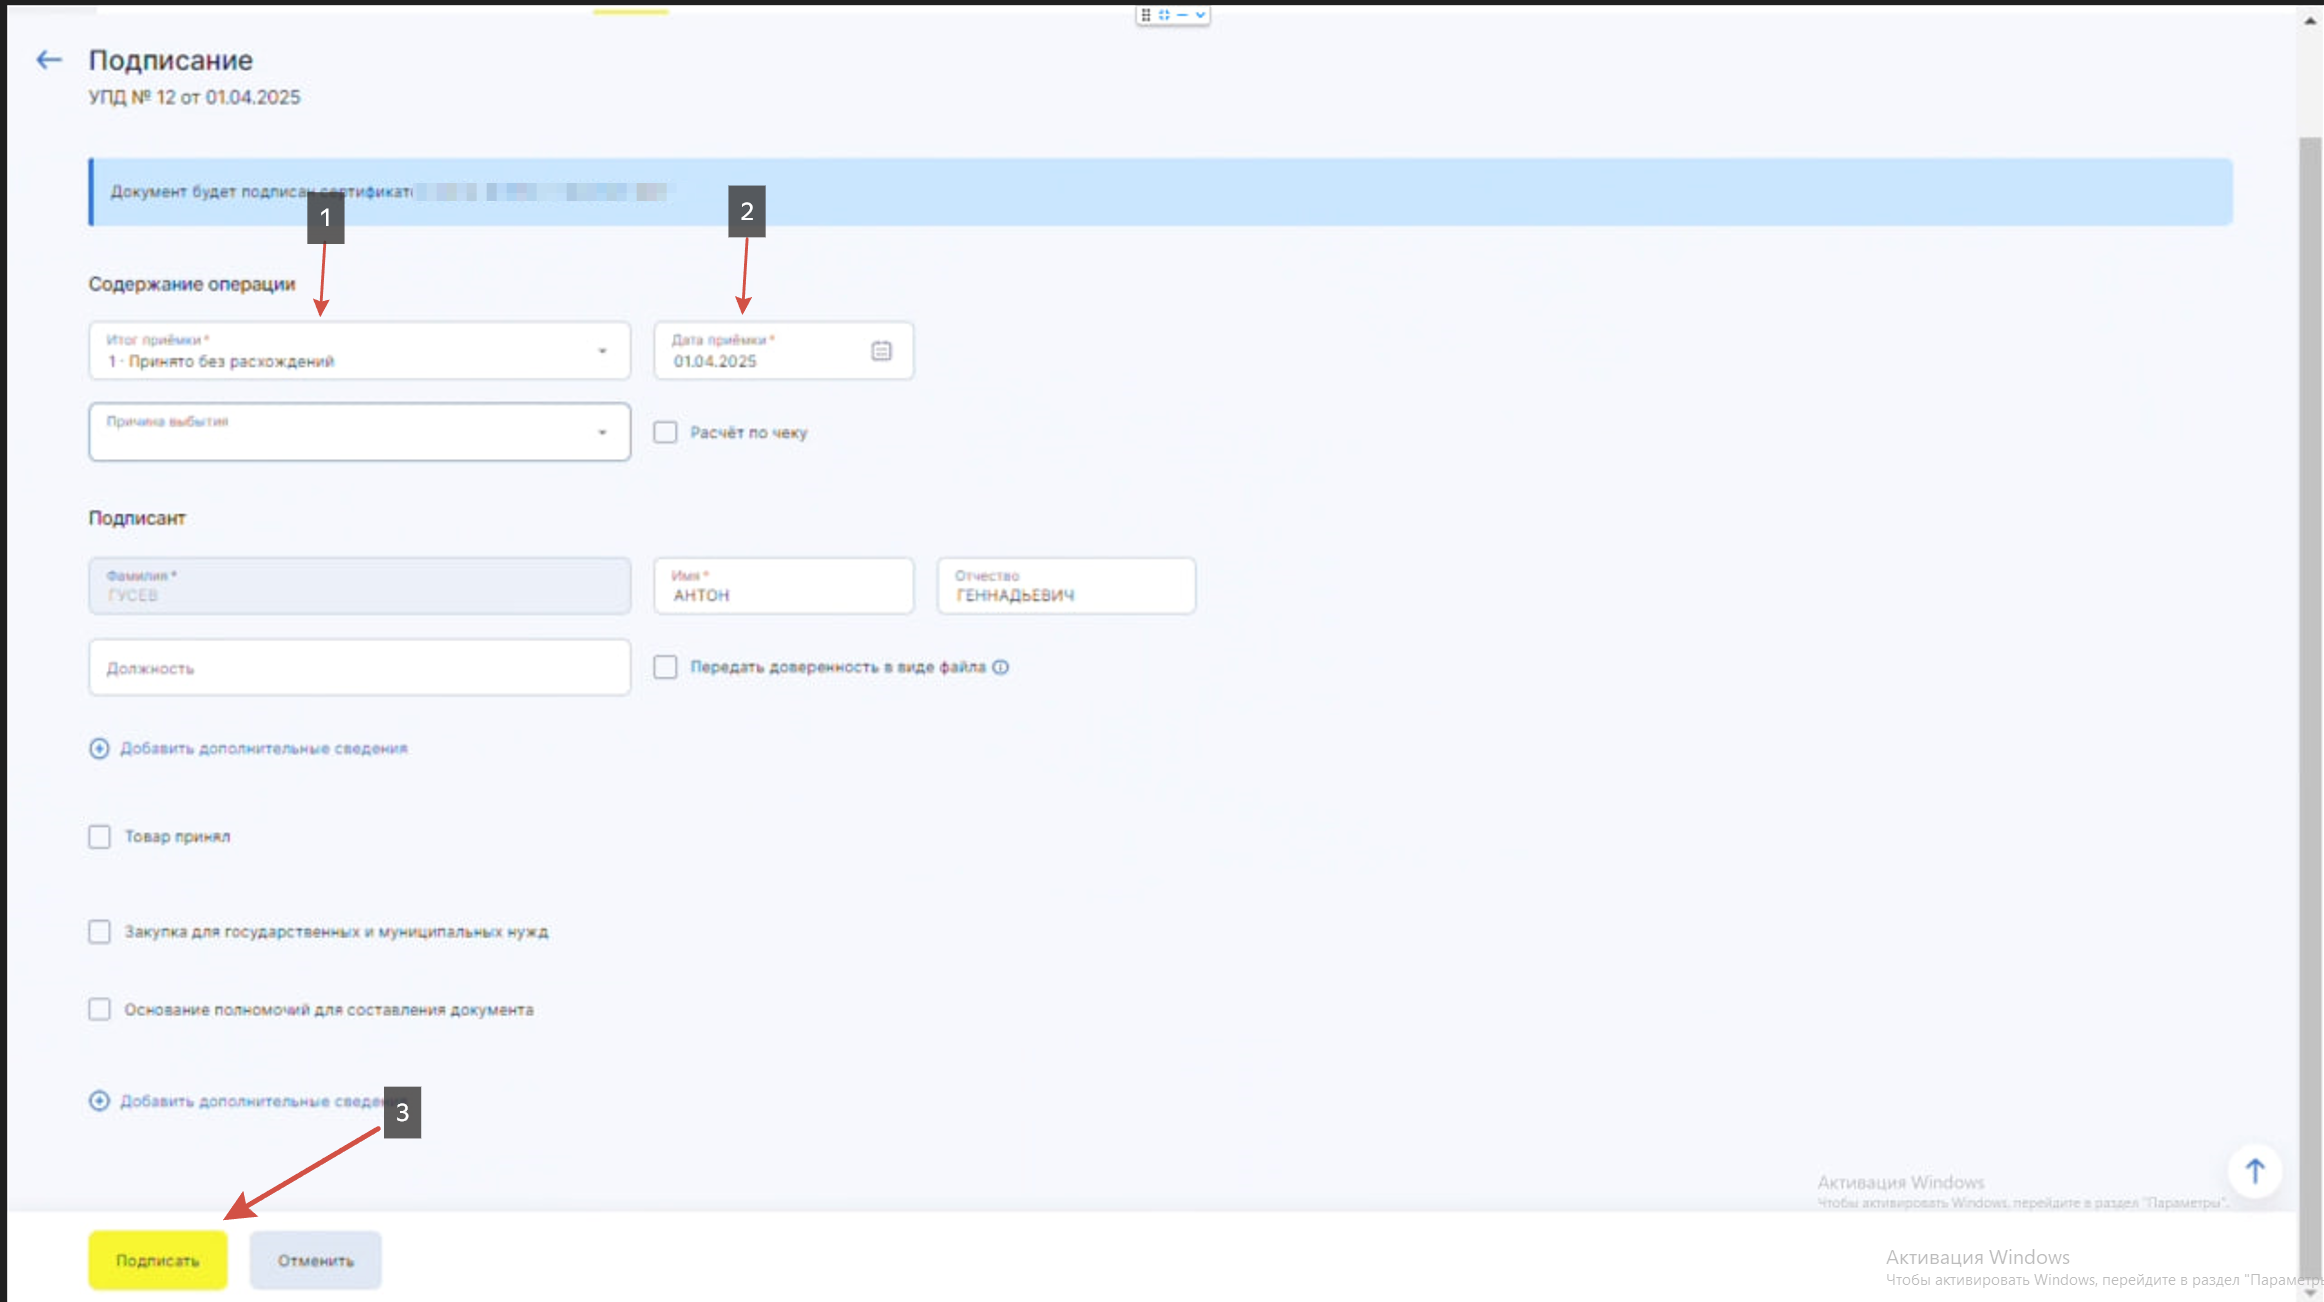Check Основание полномочий для составления документа
The image size is (2324, 1302).
(x=99, y=1009)
